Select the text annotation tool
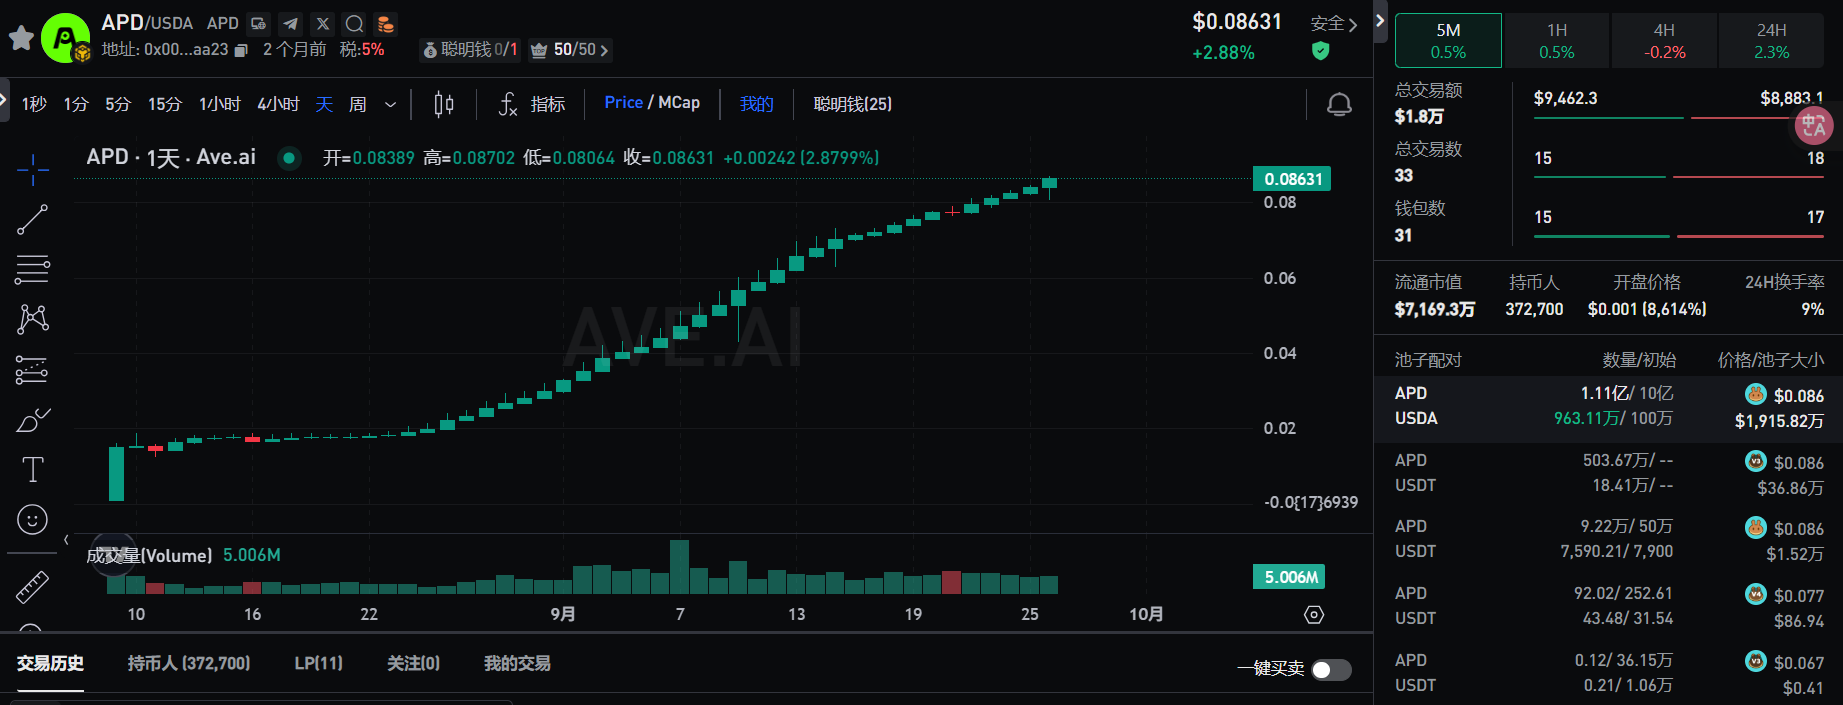Viewport: 1843px width, 705px height. (32, 469)
